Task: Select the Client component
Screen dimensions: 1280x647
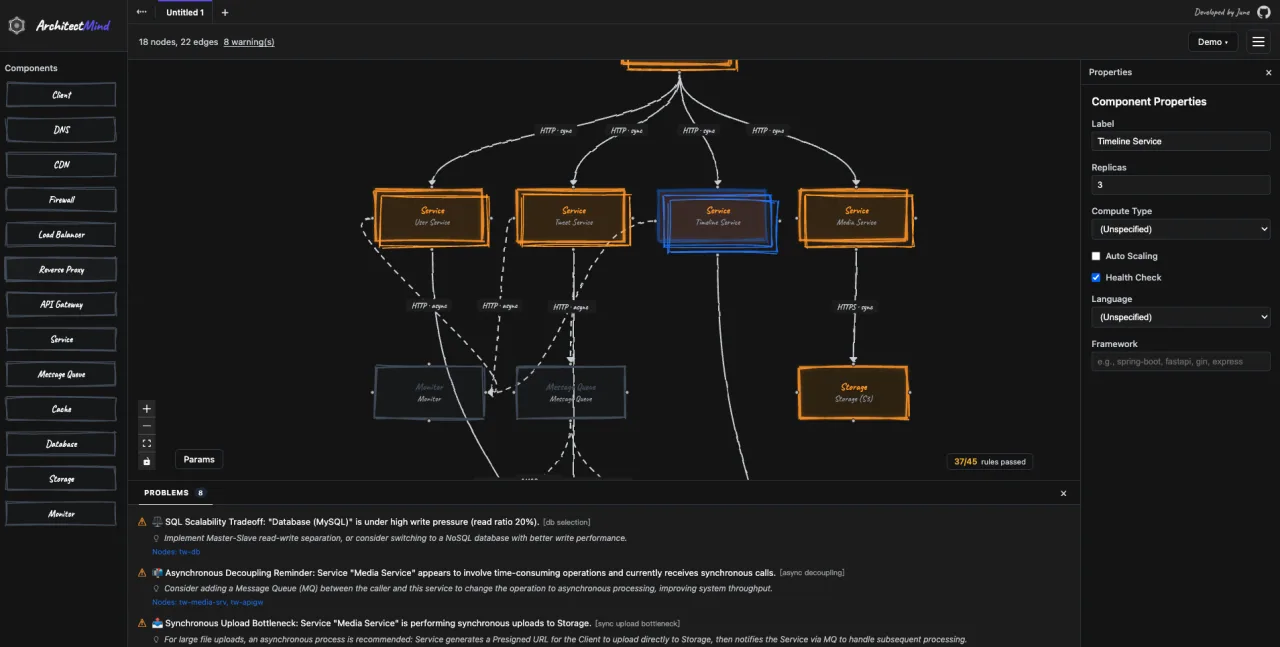Action: [61, 95]
